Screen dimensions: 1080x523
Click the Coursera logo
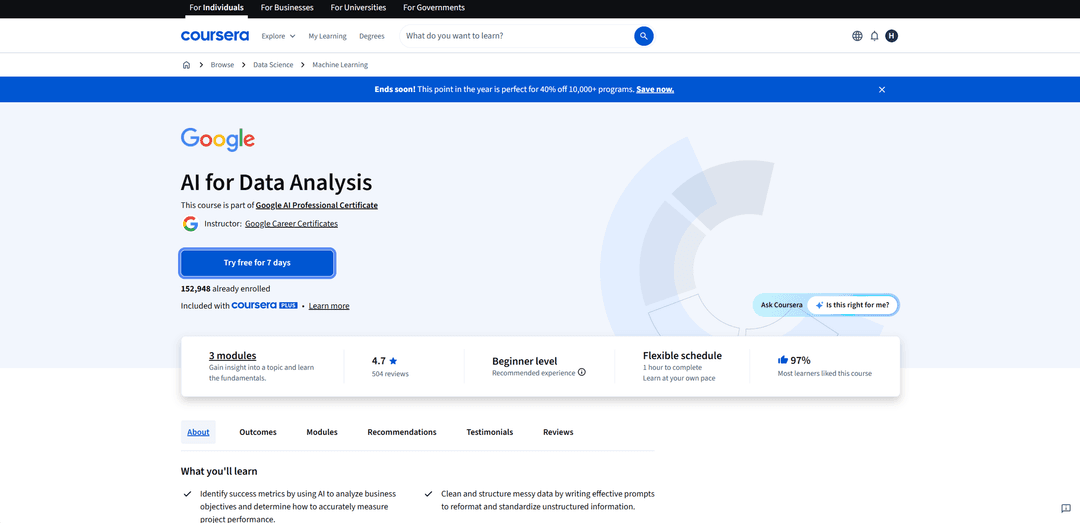coord(214,36)
